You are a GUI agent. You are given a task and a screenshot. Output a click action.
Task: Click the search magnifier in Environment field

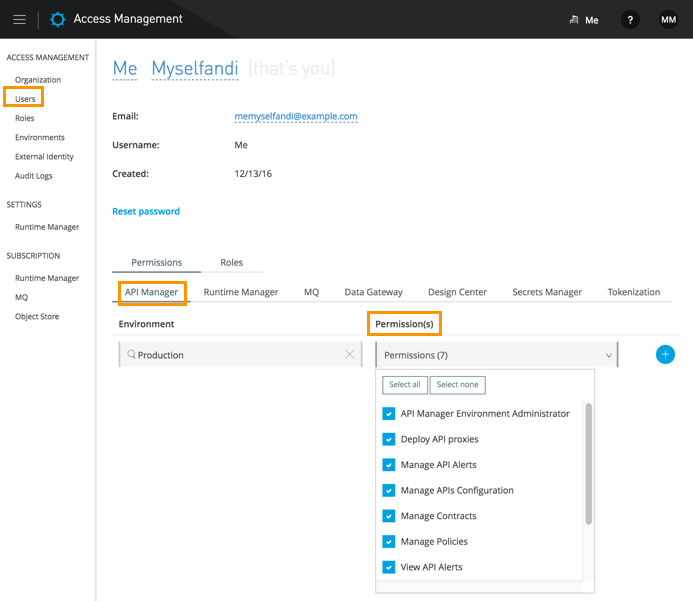131,354
